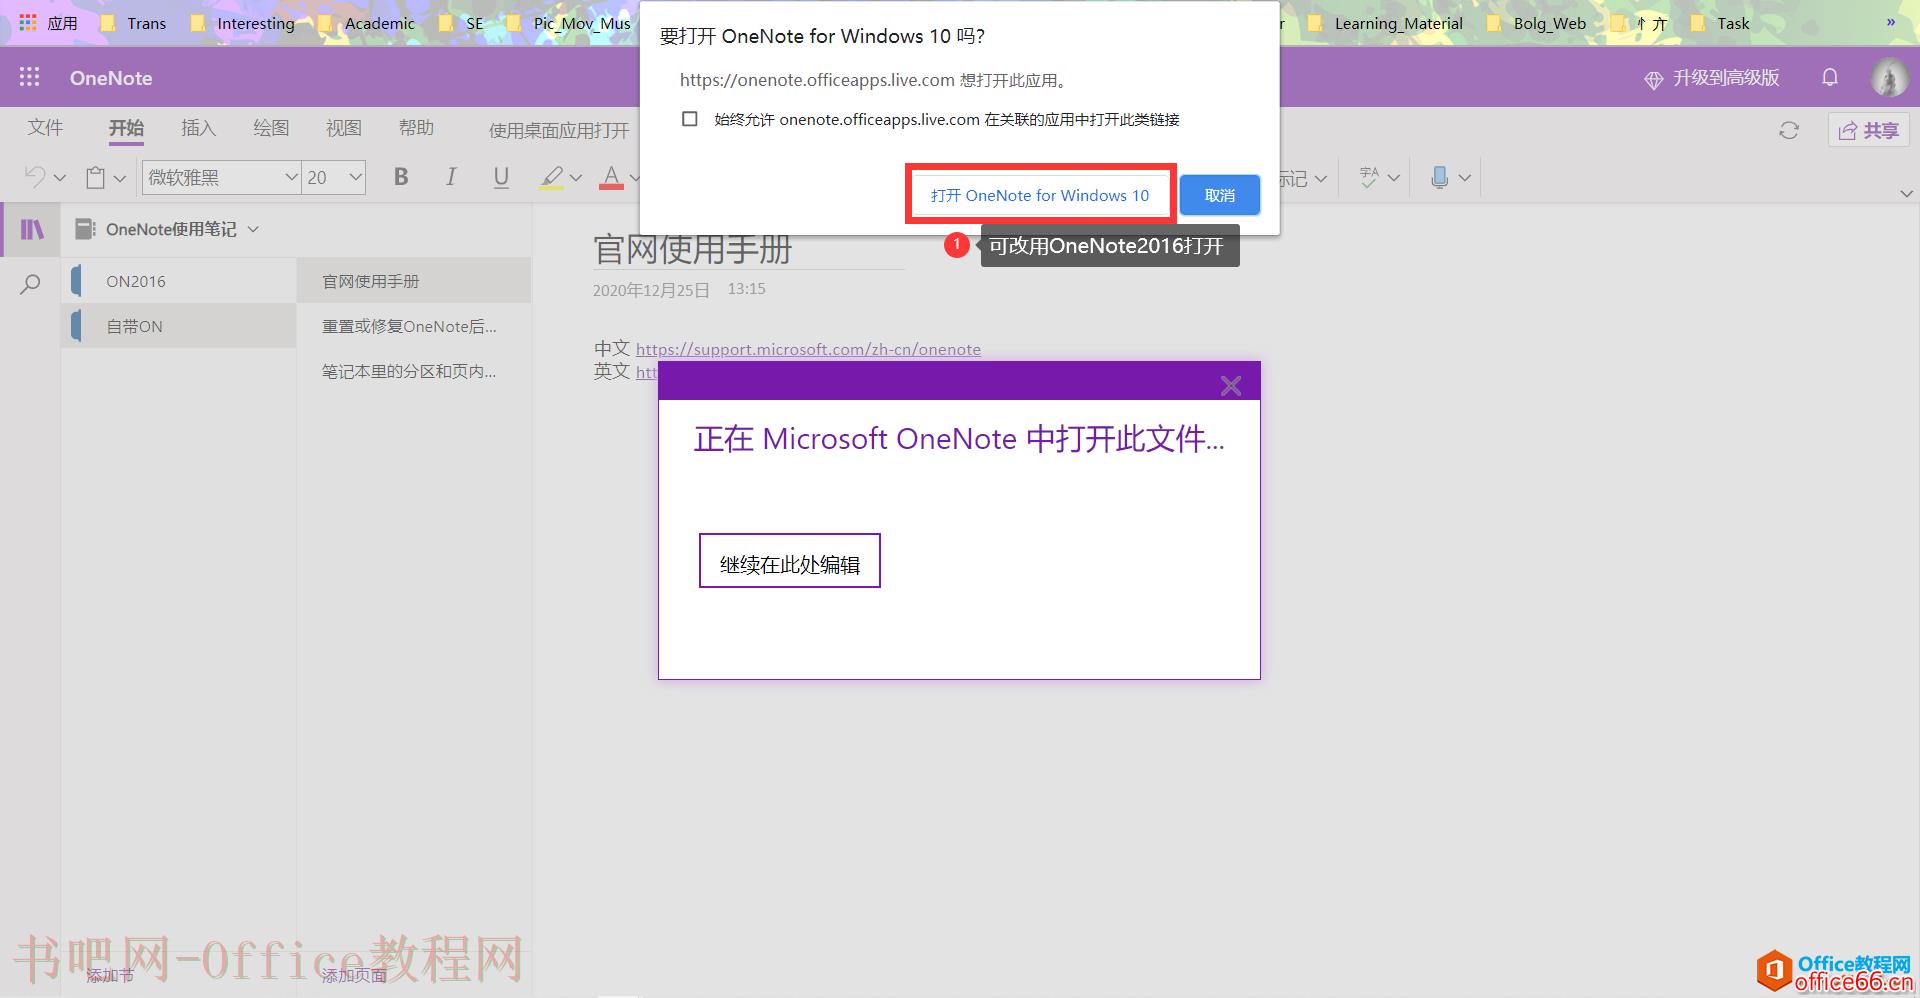1920x998 pixels.
Task: Open the Learning_Material bookmark folder
Action: (1386, 23)
